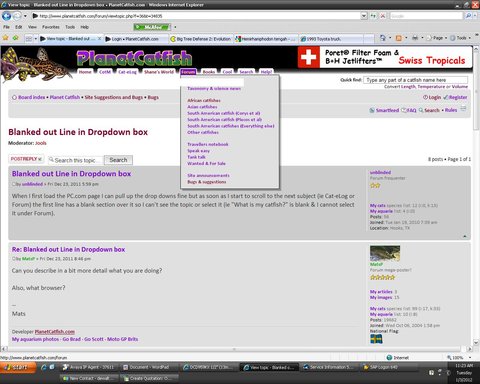This screenshot has height=384, width=480.
Task: Select African catfishes in Forum dropdown
Action: click(x=204, y=100)
